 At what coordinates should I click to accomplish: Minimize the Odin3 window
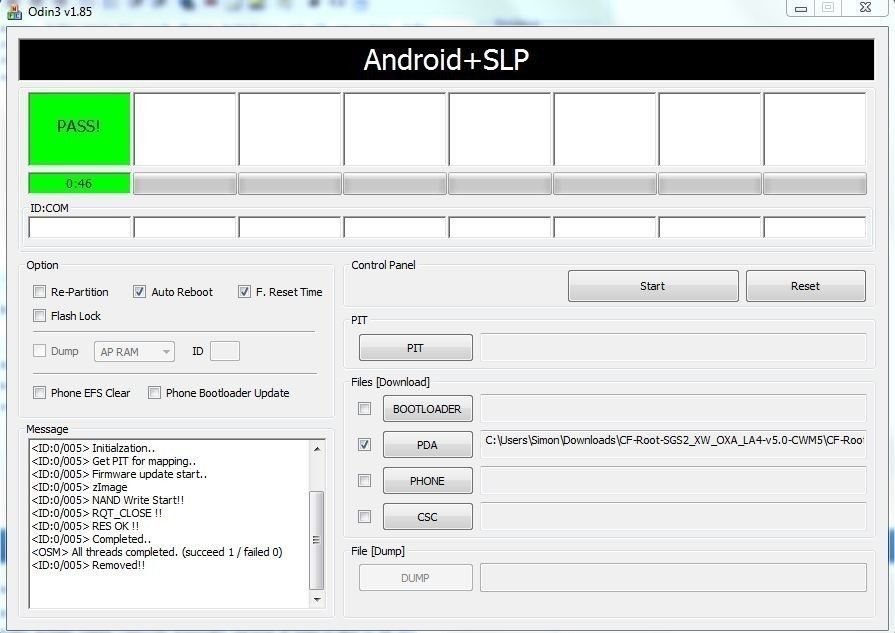point(801,9)
